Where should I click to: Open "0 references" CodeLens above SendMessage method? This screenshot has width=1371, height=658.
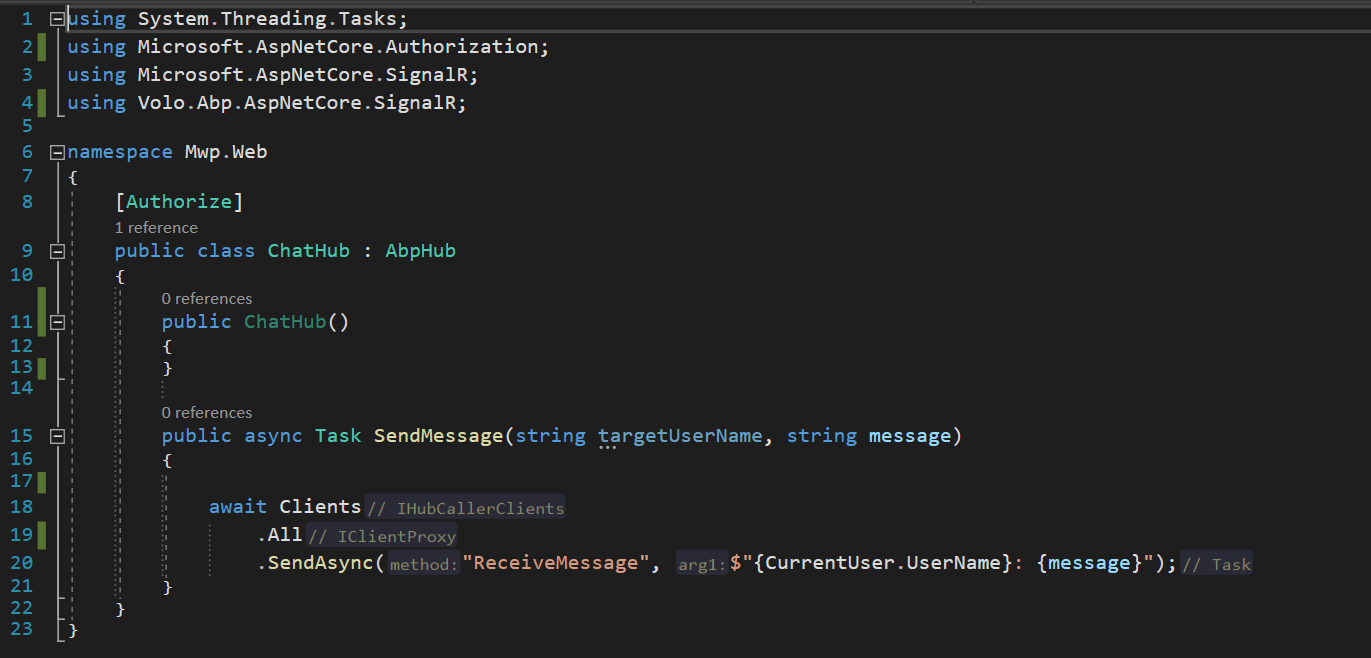[x=207, y=413]
